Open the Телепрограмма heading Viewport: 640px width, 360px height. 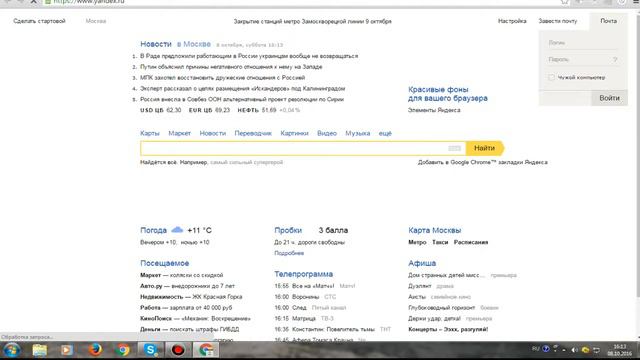(x=304, y=274)
